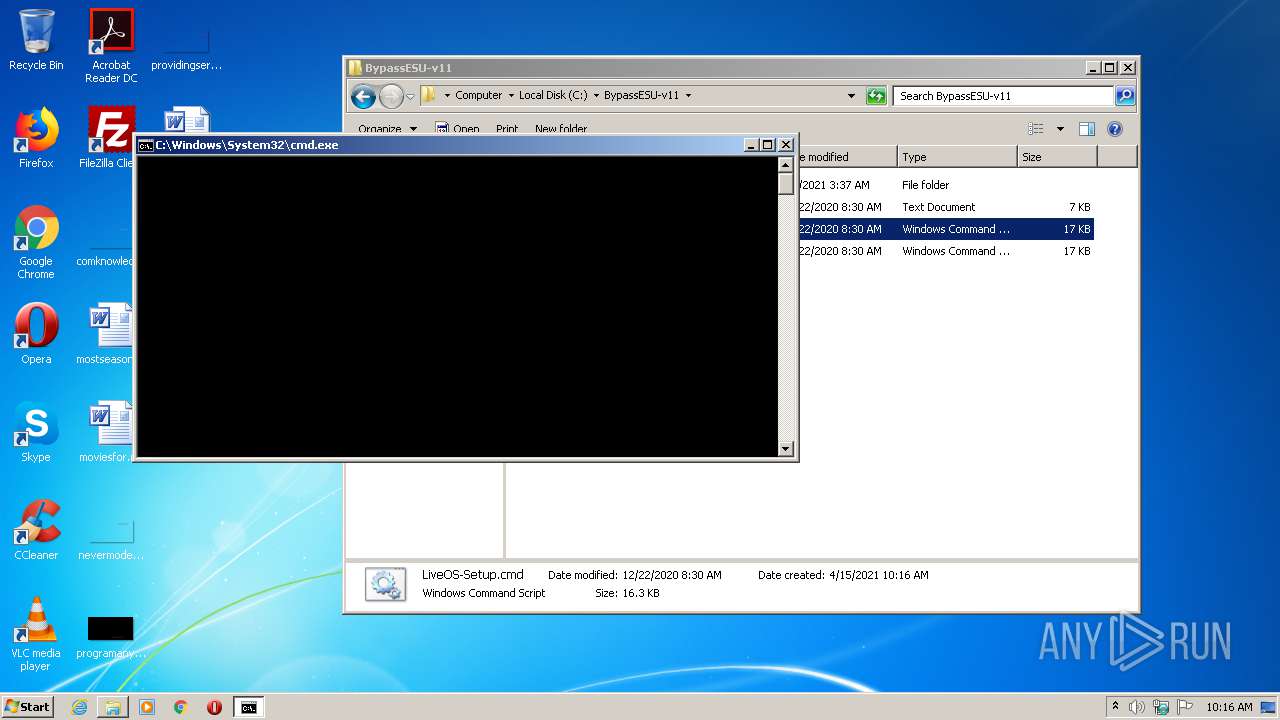Select the nevermode… desktop file
Image resolution: width=1280 pixels, height=720 pixels.
point(111,540)
